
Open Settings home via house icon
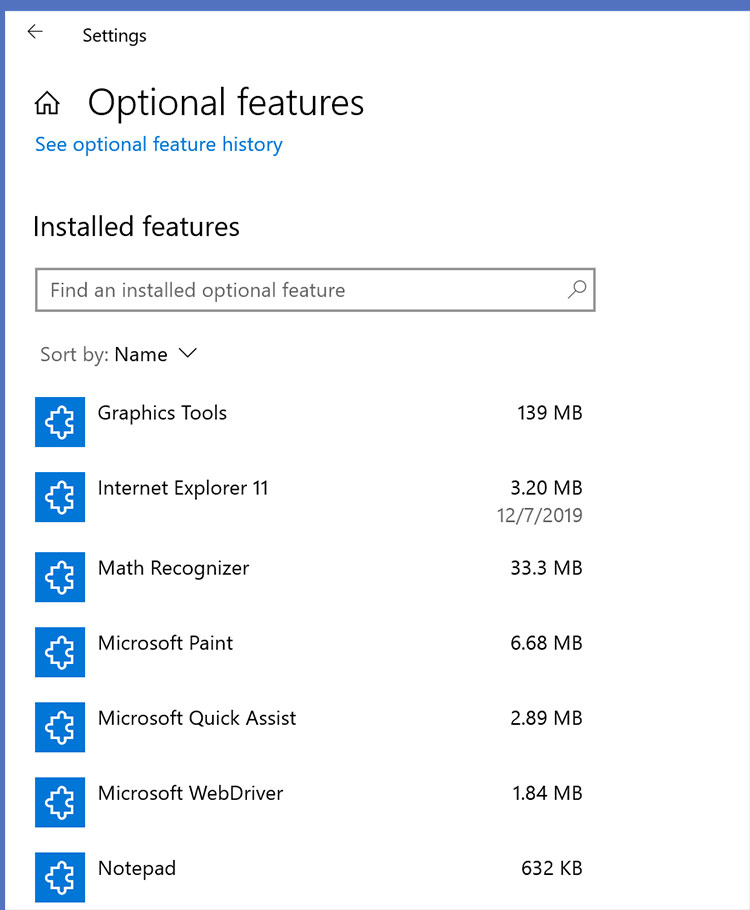[x=47, y=103]
